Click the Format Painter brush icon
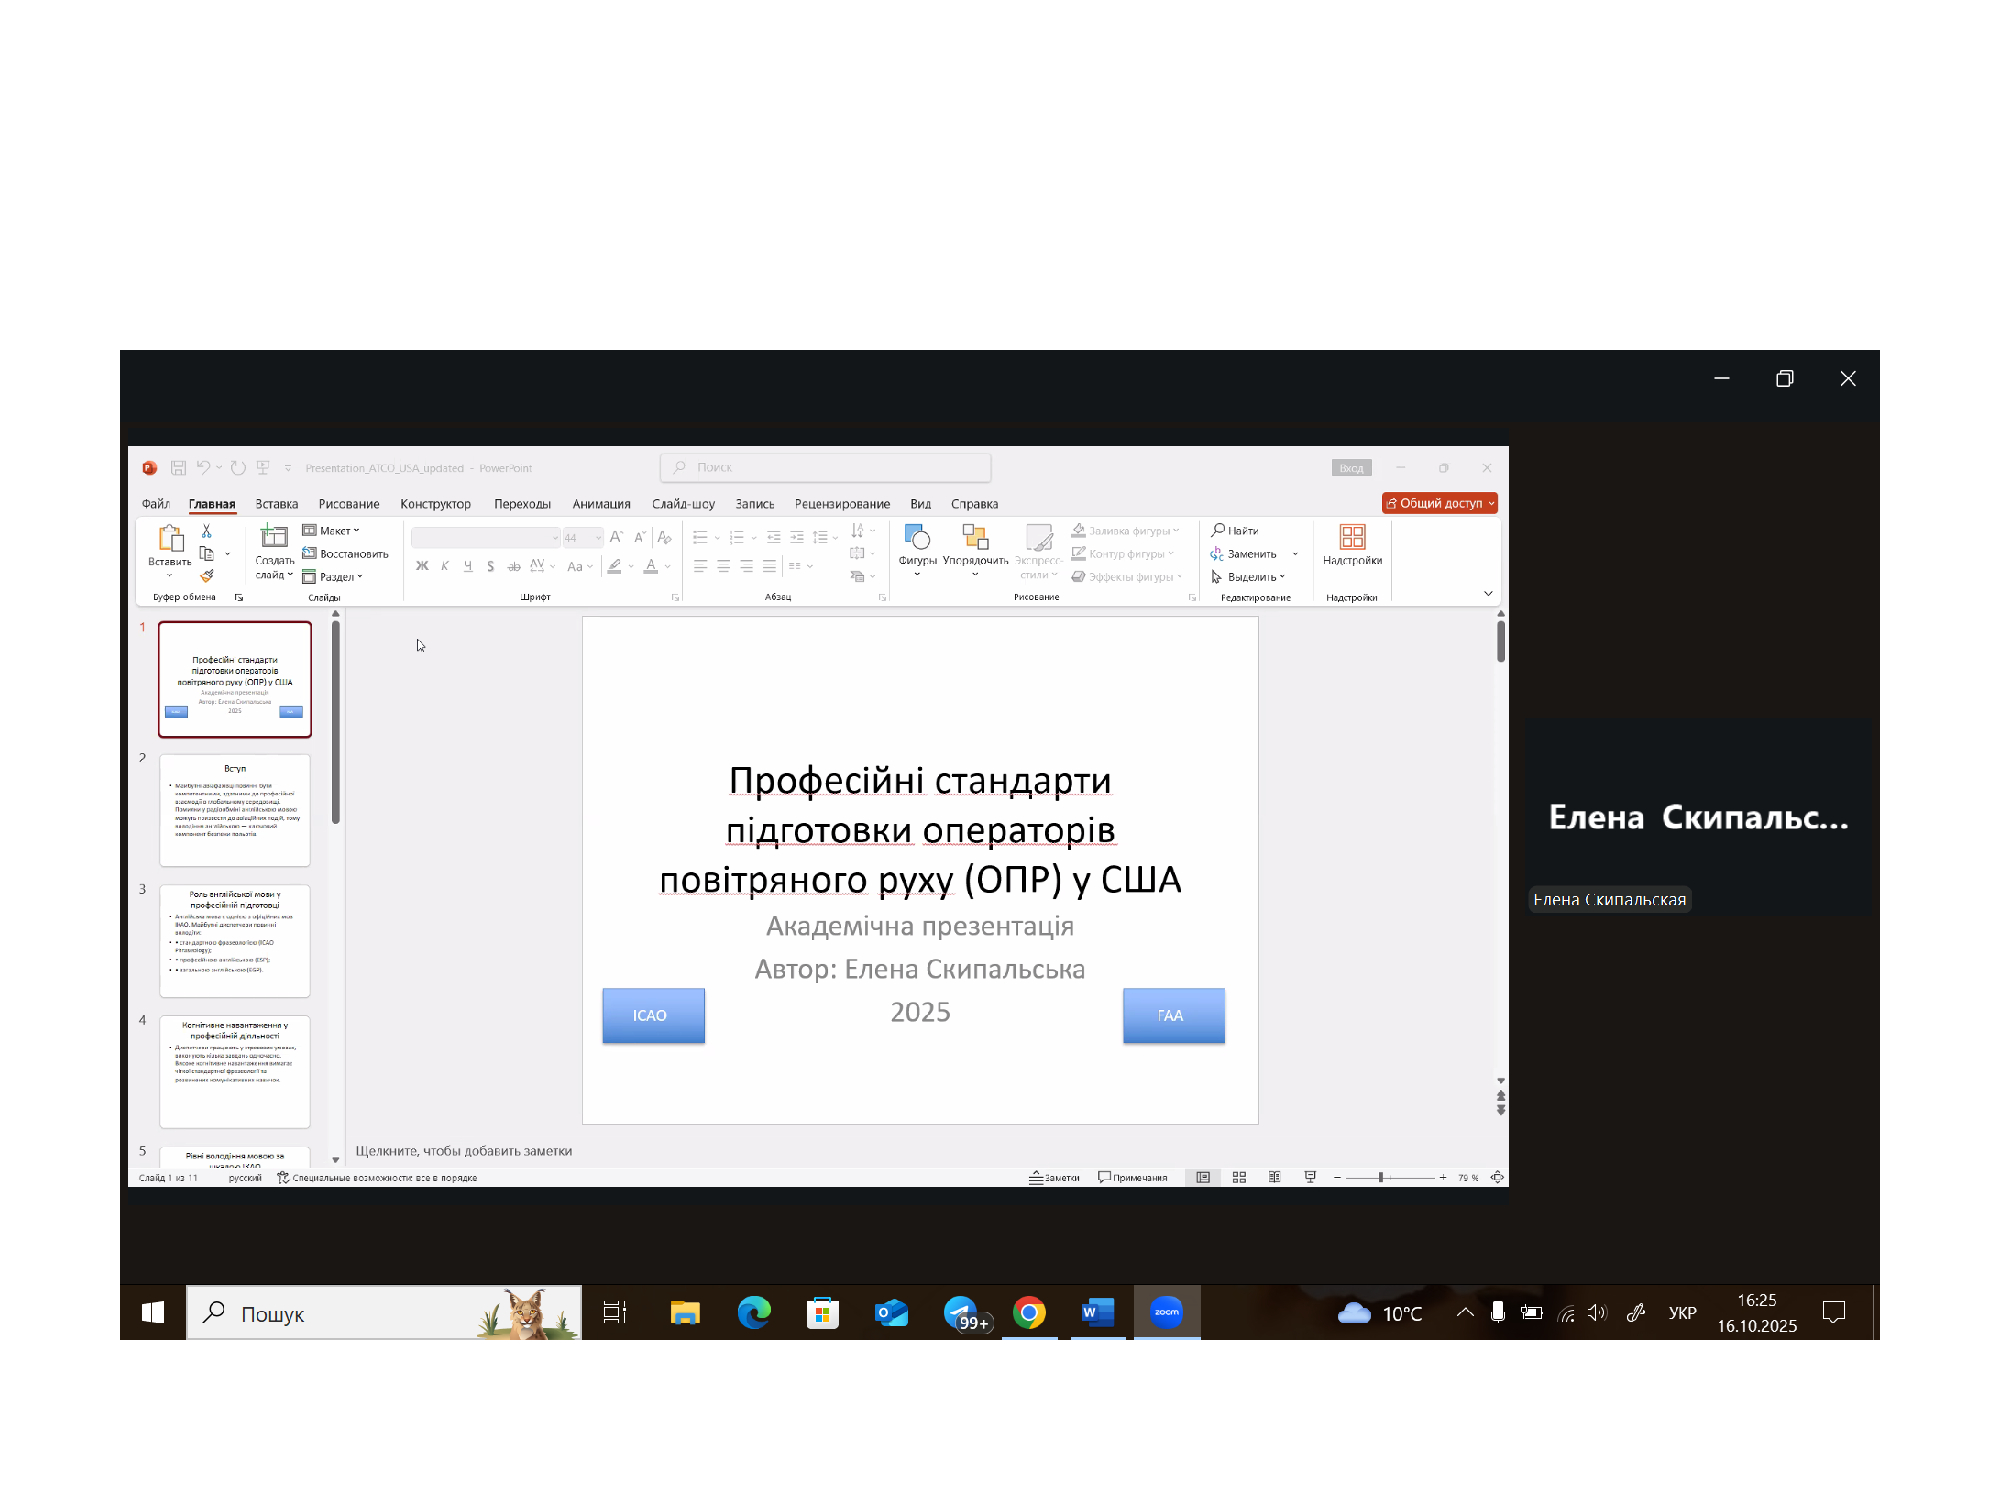2000x1500 pixels. click(x=207, y=576)
